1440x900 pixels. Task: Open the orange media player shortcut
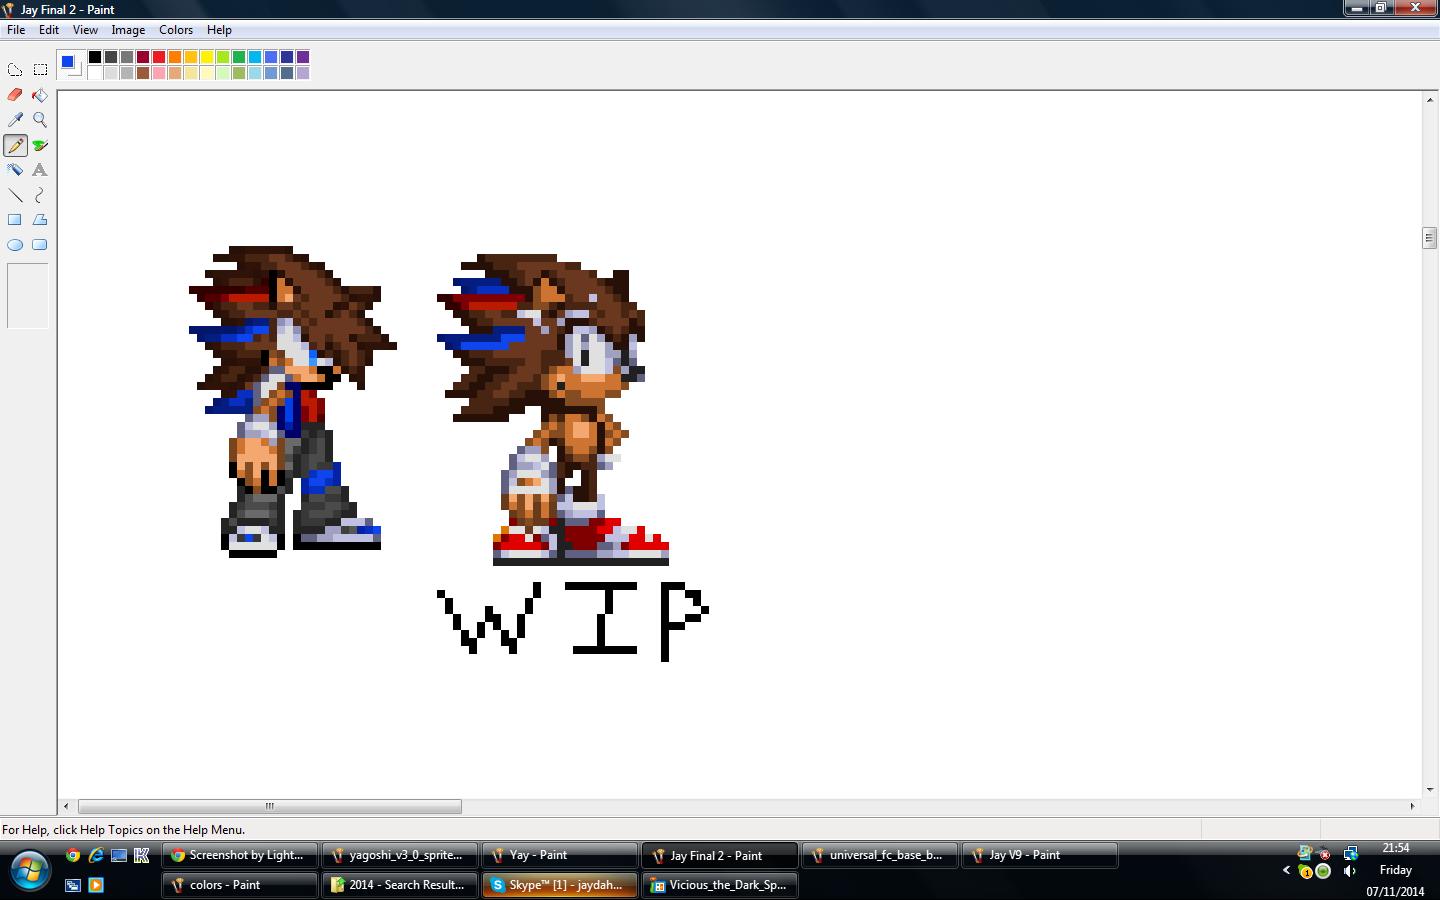pos(96,885)
